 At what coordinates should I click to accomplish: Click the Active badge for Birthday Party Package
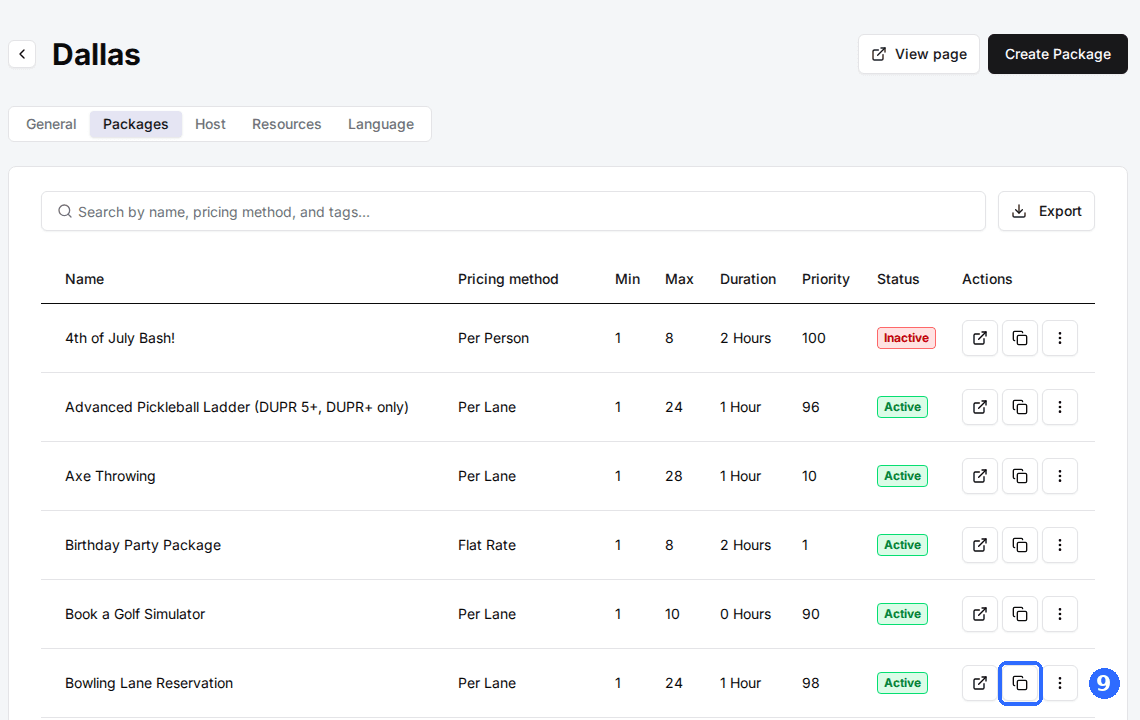coord(902,545)
